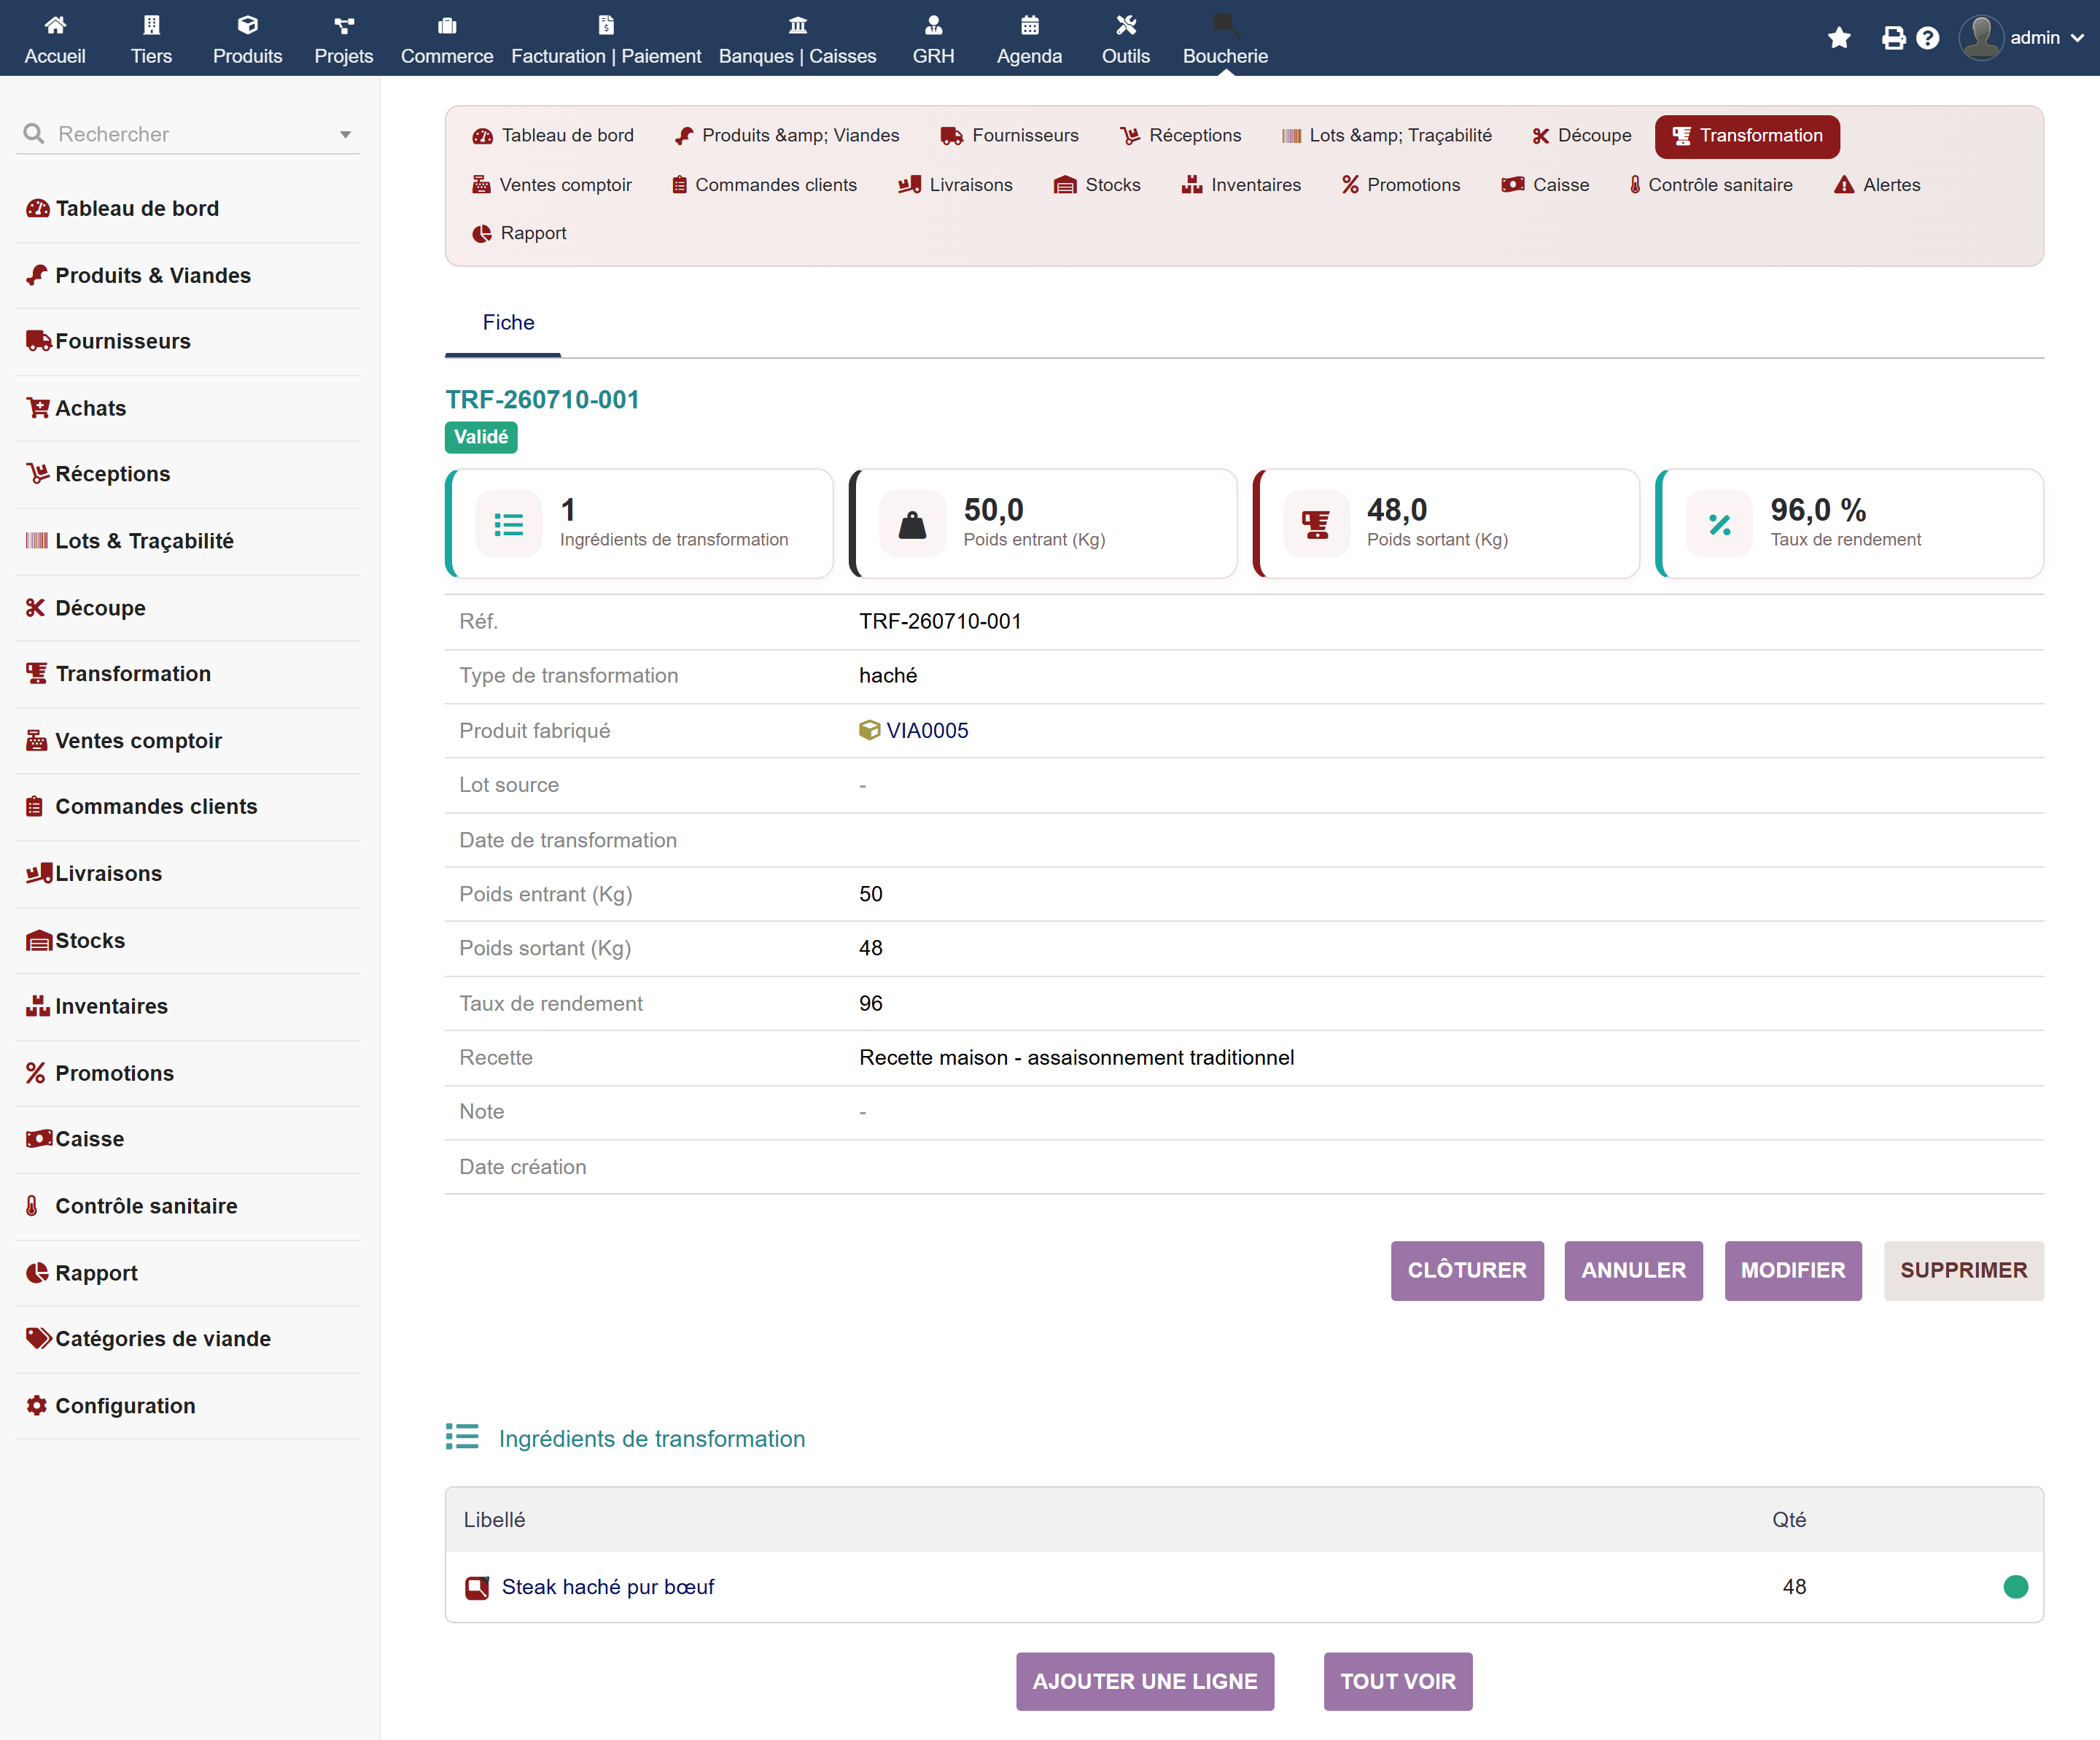The width and height of the screenshot is (2100, 1740).
Task: Select the Fiche tab
Action: (508, 322)
